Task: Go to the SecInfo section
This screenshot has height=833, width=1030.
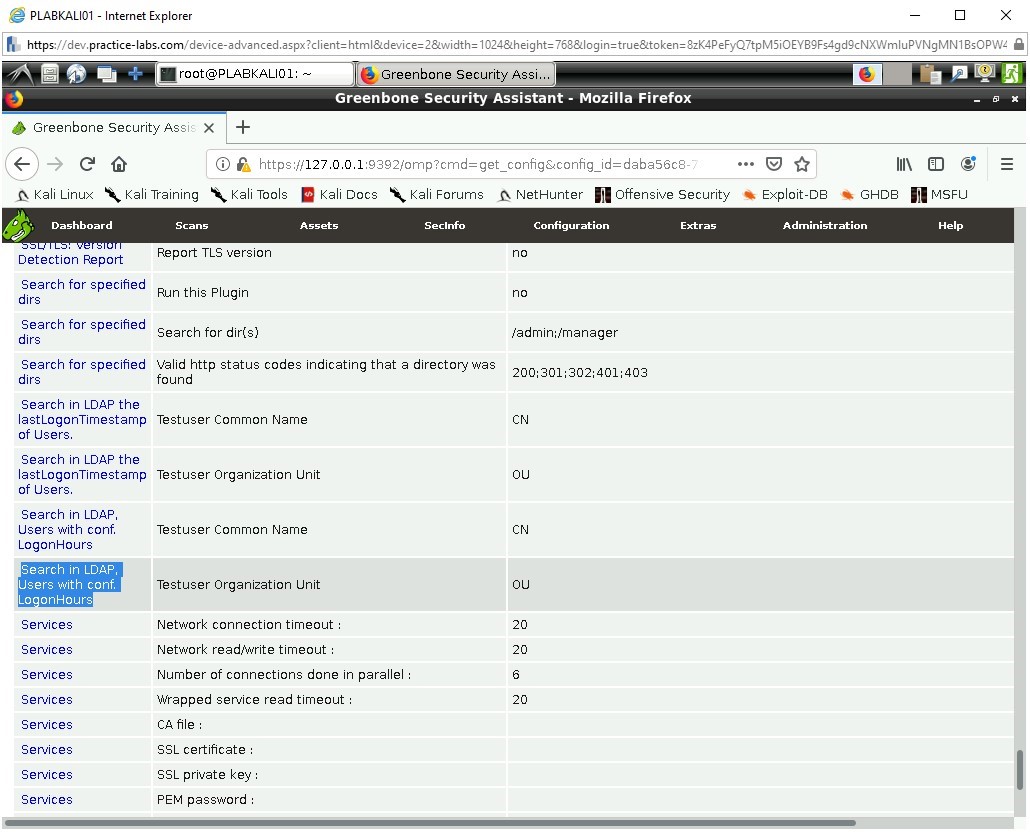Action: point(444,225)
